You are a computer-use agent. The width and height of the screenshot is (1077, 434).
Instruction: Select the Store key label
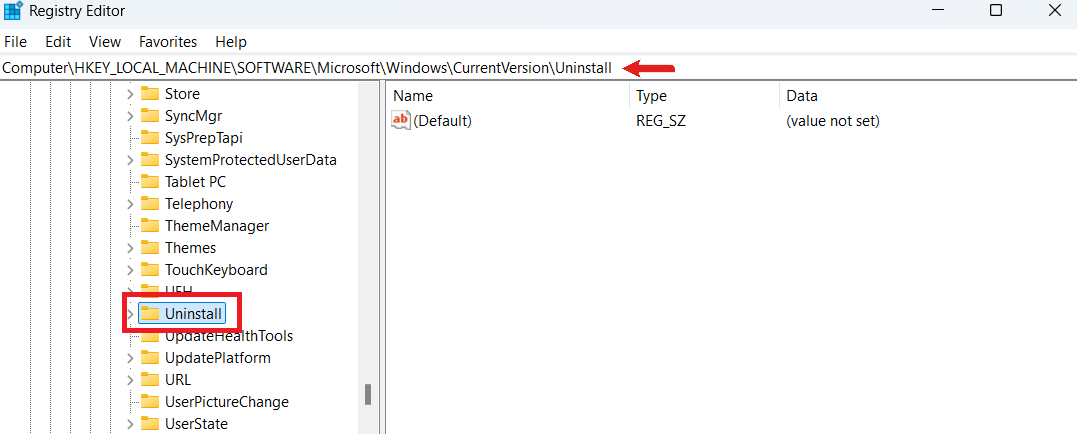pyautogui.click(x=182, y=93)
